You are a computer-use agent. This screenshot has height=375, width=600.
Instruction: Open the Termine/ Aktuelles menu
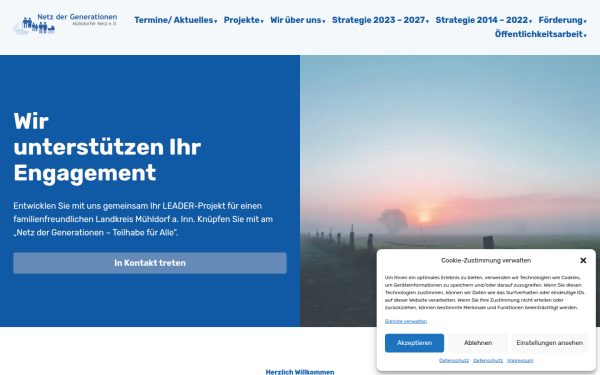coord(176,20)
